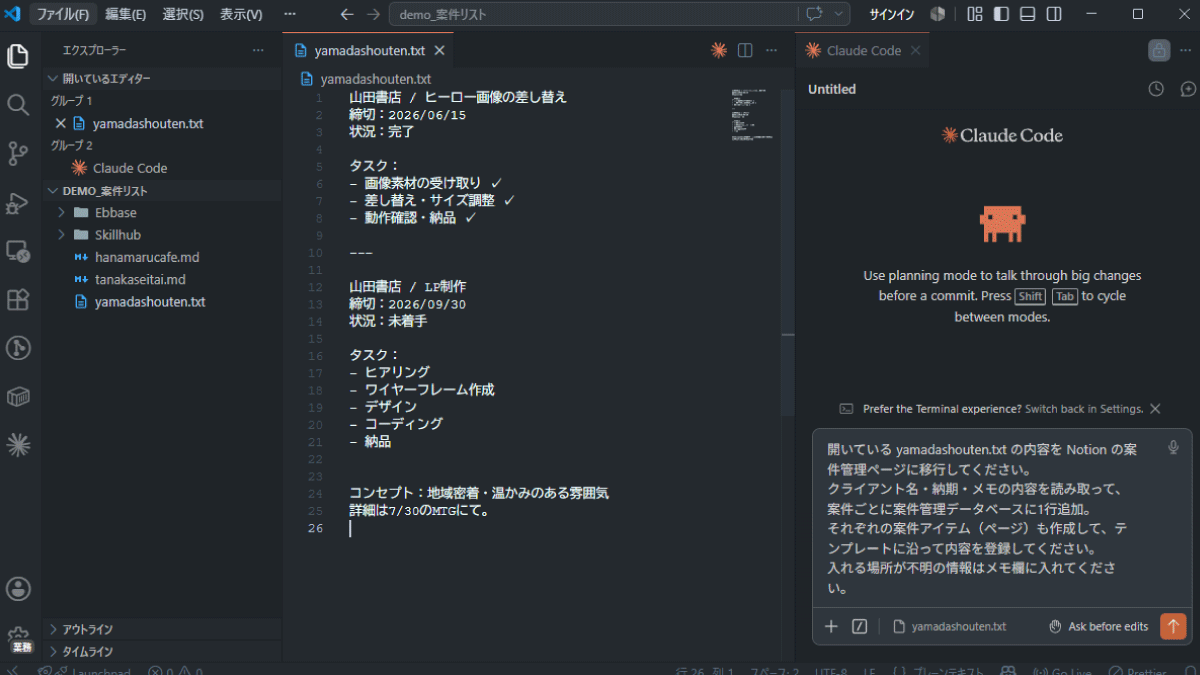Click the サインイン sign-in button
The width and height of the screenshot is (1200, 675).
point(891,14)
